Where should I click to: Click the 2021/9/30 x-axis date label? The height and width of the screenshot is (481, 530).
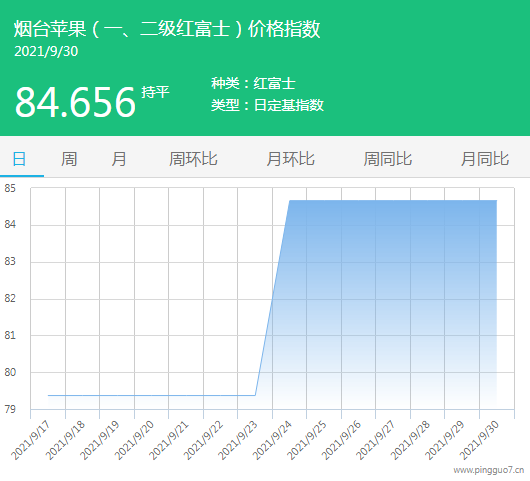(479, 440)
